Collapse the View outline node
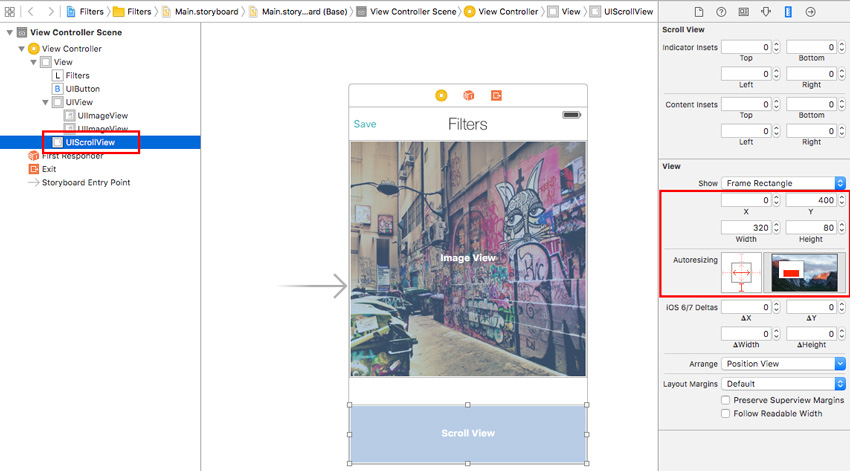The image size is (850, 471). [33, 62]
